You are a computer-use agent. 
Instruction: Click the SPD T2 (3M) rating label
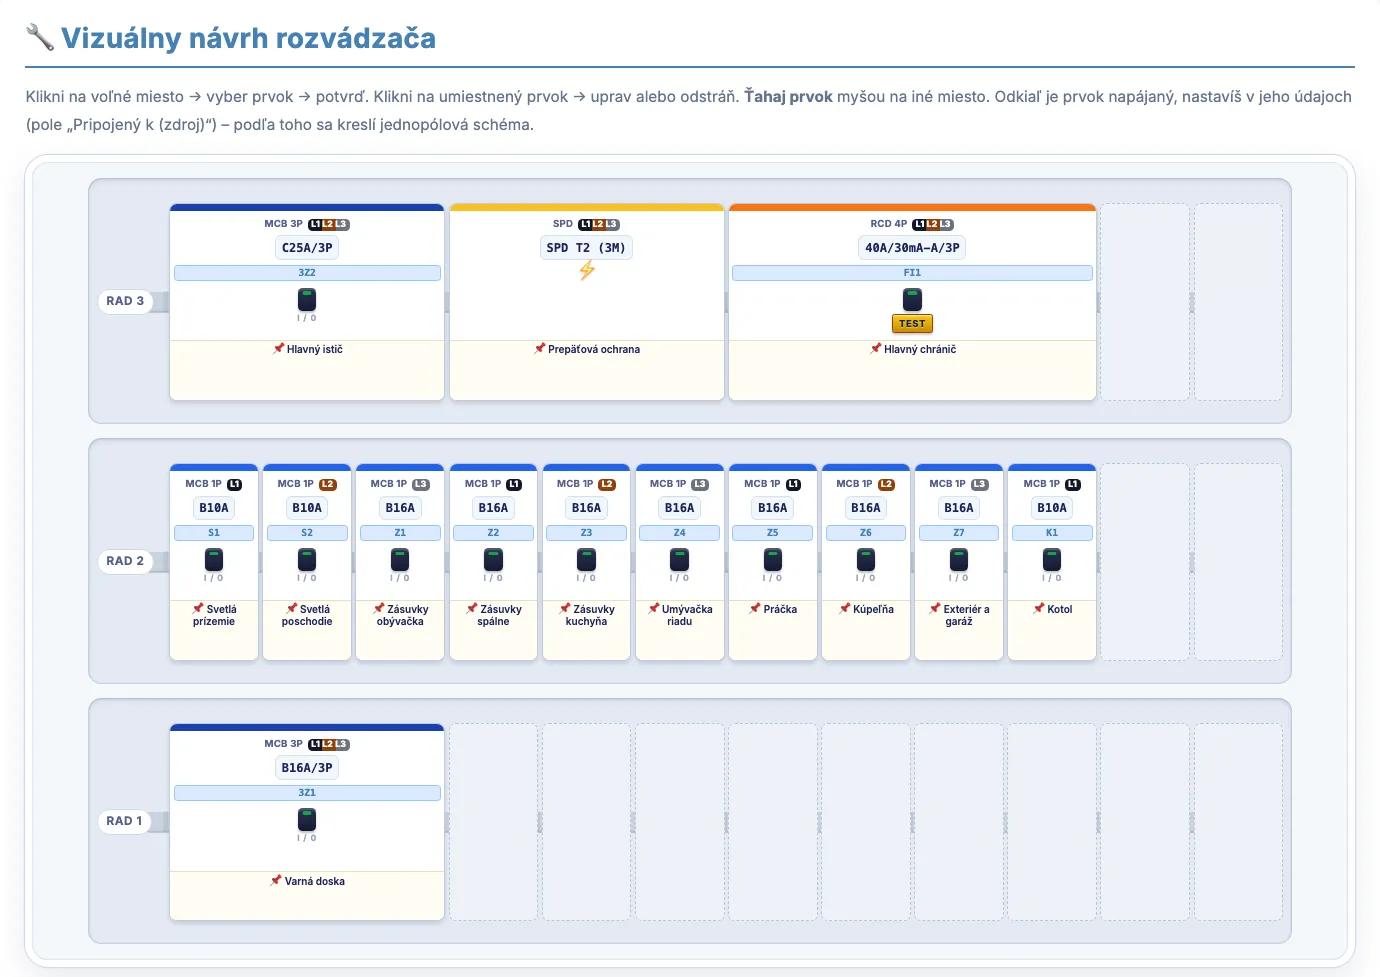click(586, 248)
